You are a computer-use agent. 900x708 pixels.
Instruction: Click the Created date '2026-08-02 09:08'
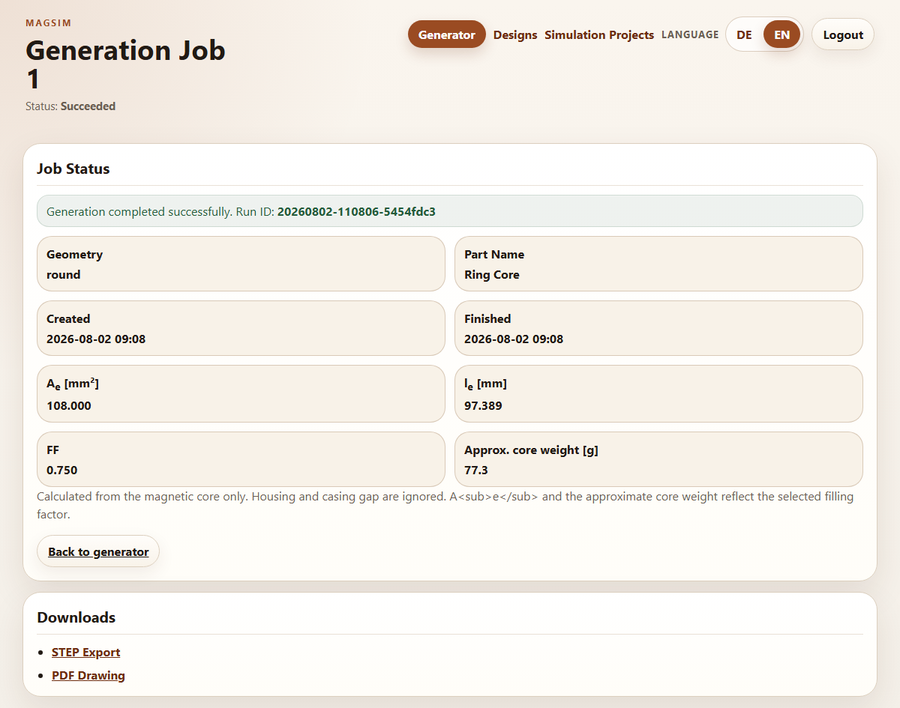click(x=96, y=339)
